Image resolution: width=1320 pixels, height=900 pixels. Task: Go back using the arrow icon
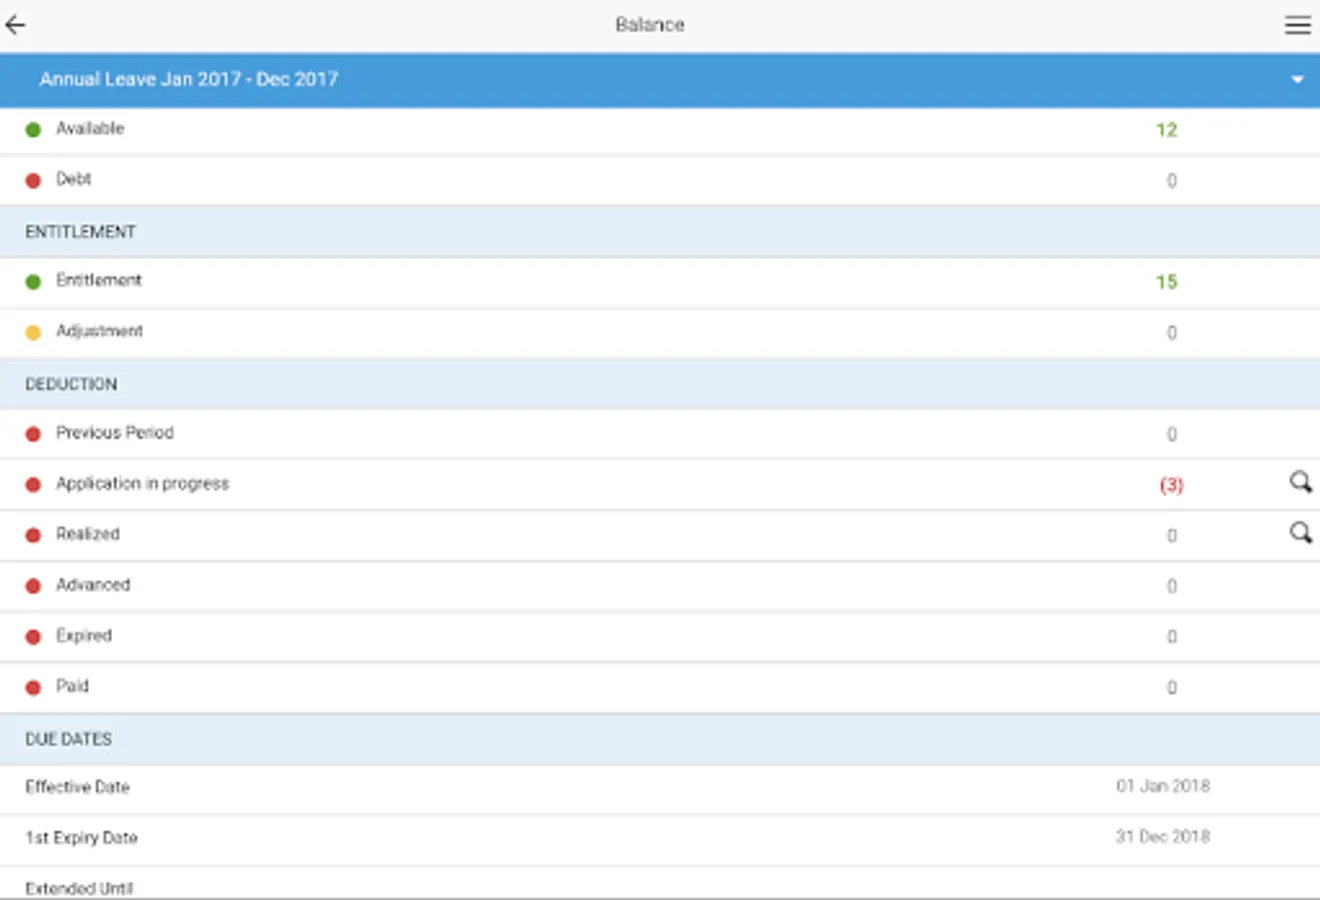click(15, 25)
